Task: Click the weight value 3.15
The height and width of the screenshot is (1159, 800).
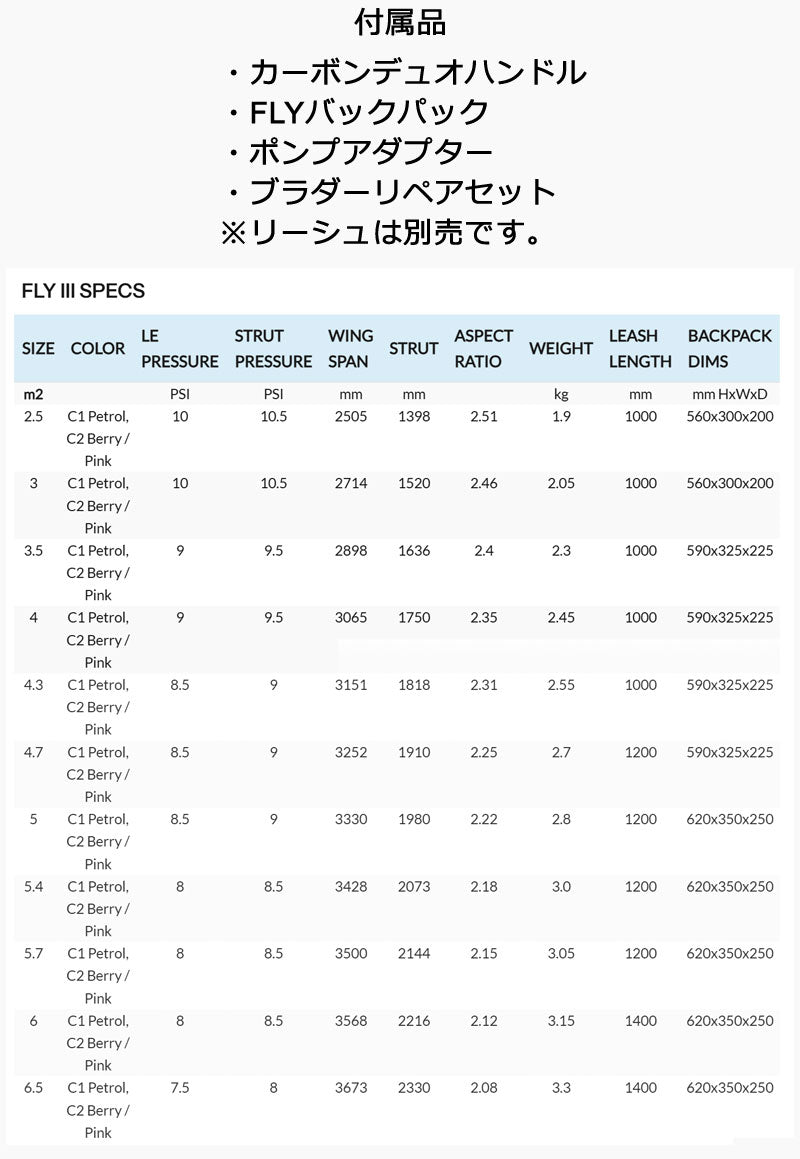Action: pyautogui.click(x=561, y=1021)
